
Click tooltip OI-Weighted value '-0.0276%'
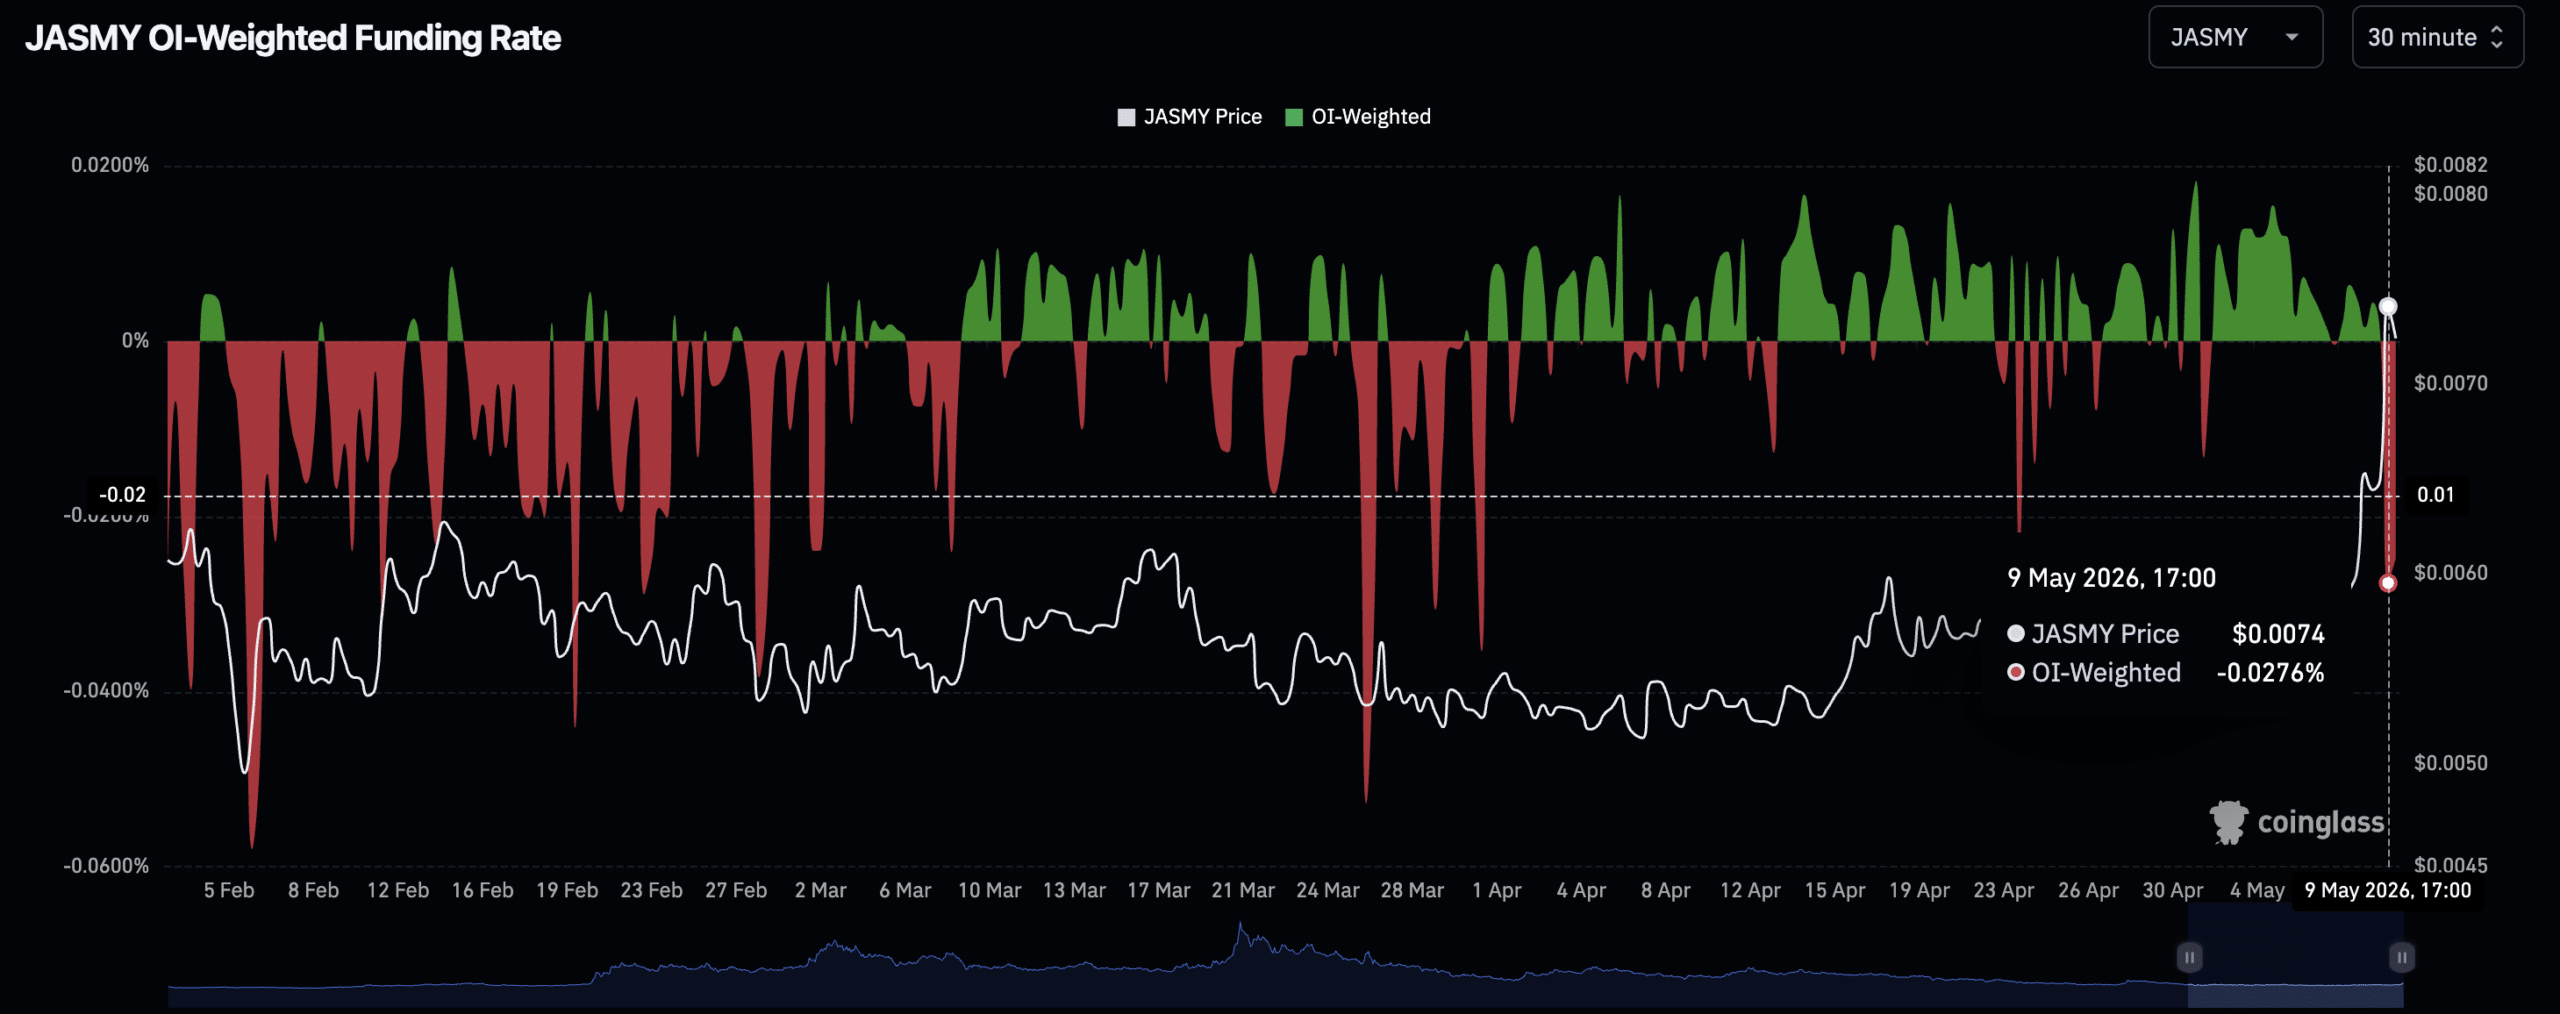click(2270, 673)
